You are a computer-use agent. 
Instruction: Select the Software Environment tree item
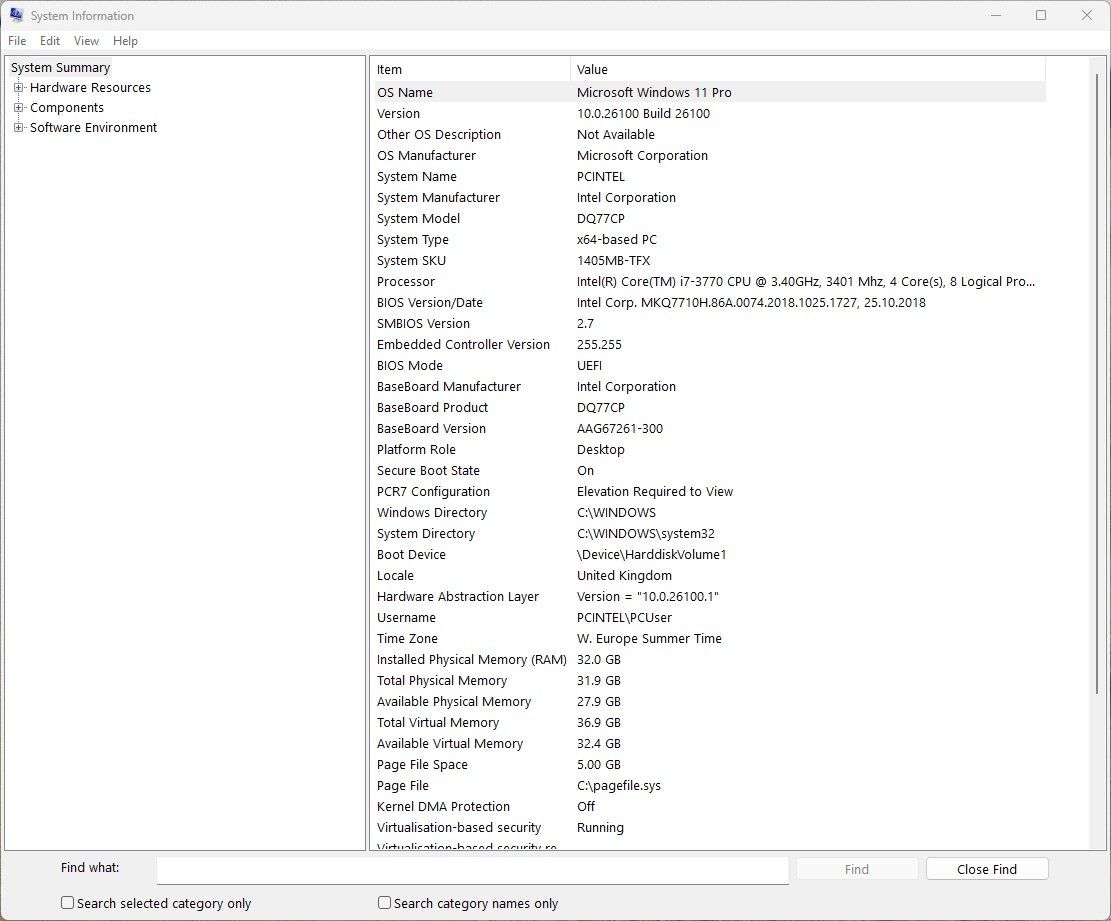coord(94,128)
